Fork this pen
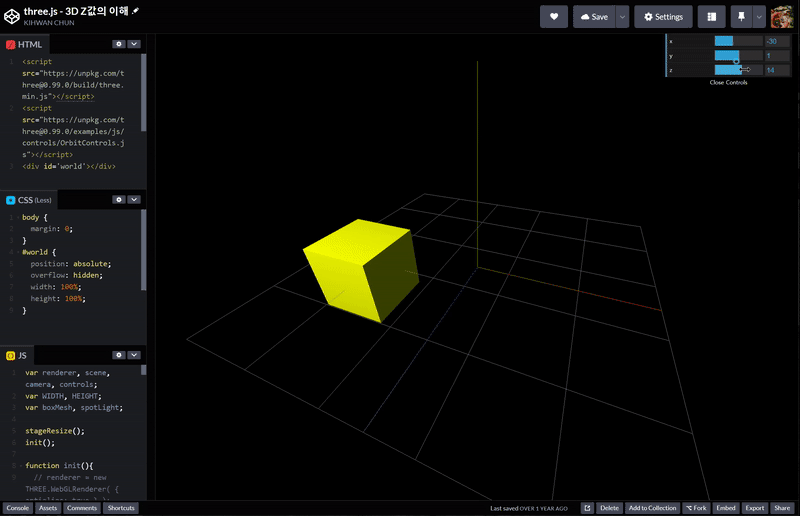 pos(696,508)
